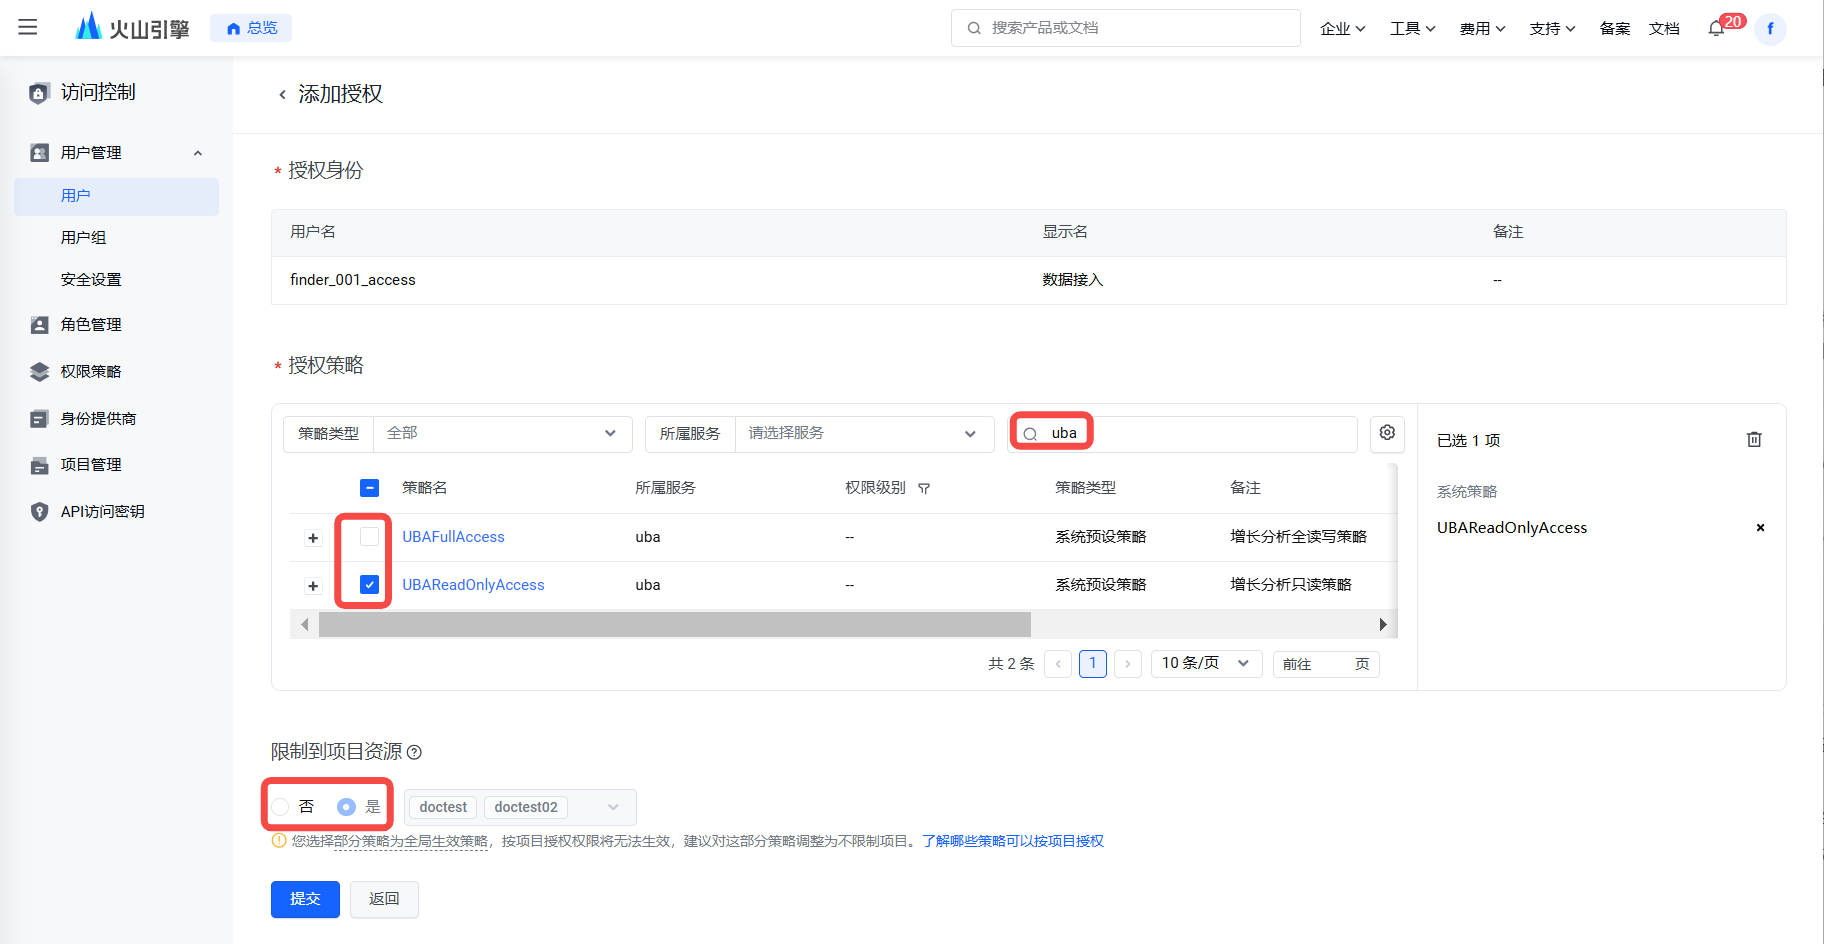This screenshot has height=944, width=1824.
Task: Click the Volcano Engine logo
Action: (x=132, y=28)
